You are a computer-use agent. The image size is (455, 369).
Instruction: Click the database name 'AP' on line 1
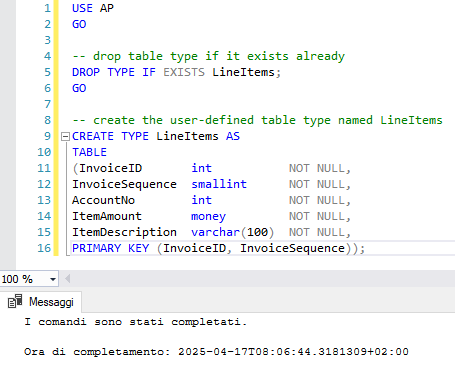[107, 8]
